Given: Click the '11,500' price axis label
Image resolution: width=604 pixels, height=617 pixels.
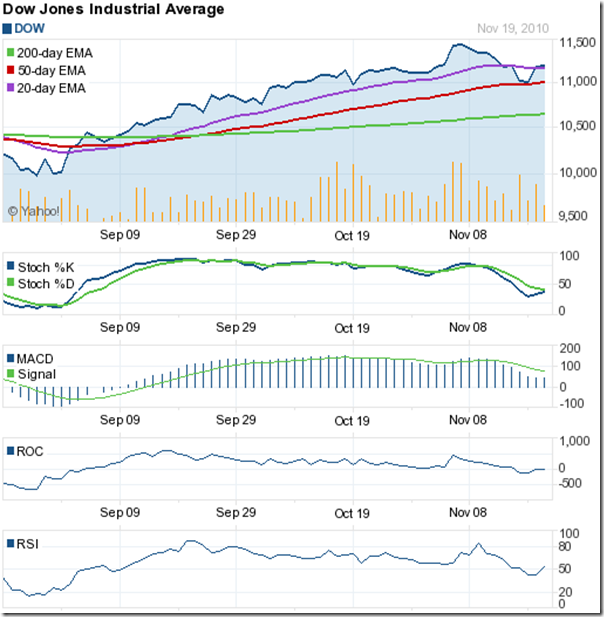Looking at the screenshot, I should (x=577, y=42).
